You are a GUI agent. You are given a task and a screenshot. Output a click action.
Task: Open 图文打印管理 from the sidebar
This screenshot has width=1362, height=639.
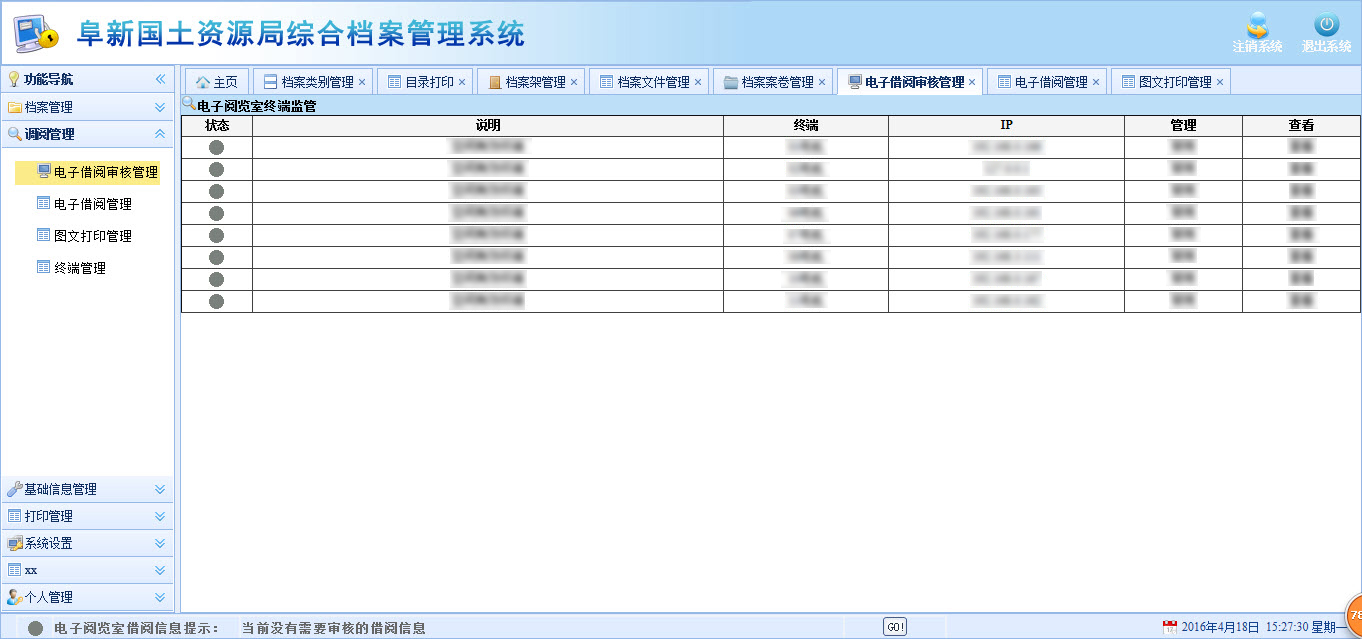coord(92,236)
